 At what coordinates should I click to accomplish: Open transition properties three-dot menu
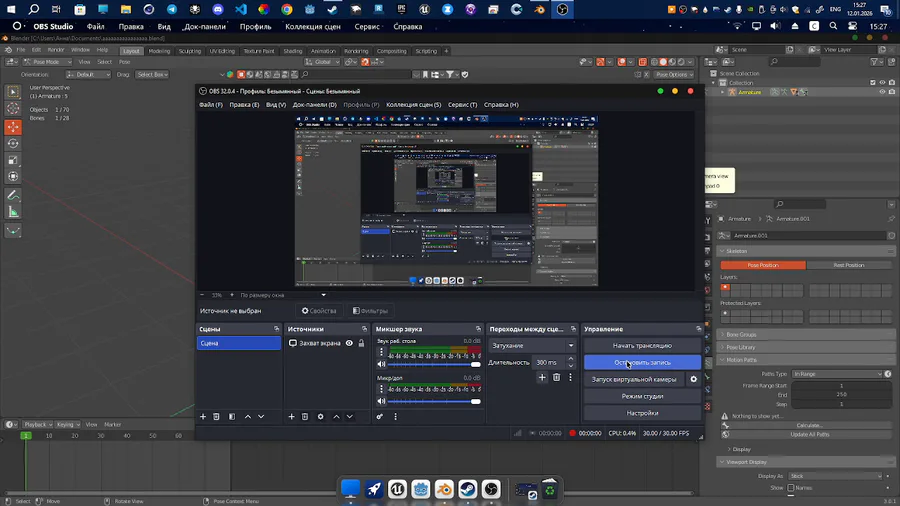pyautogui.click(x=571, y=377)
